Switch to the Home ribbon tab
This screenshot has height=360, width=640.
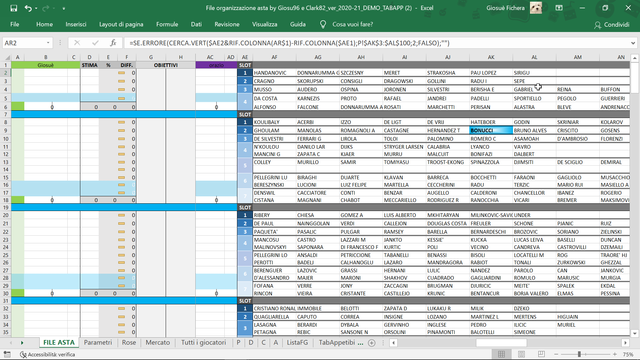(x=44, y=24)
